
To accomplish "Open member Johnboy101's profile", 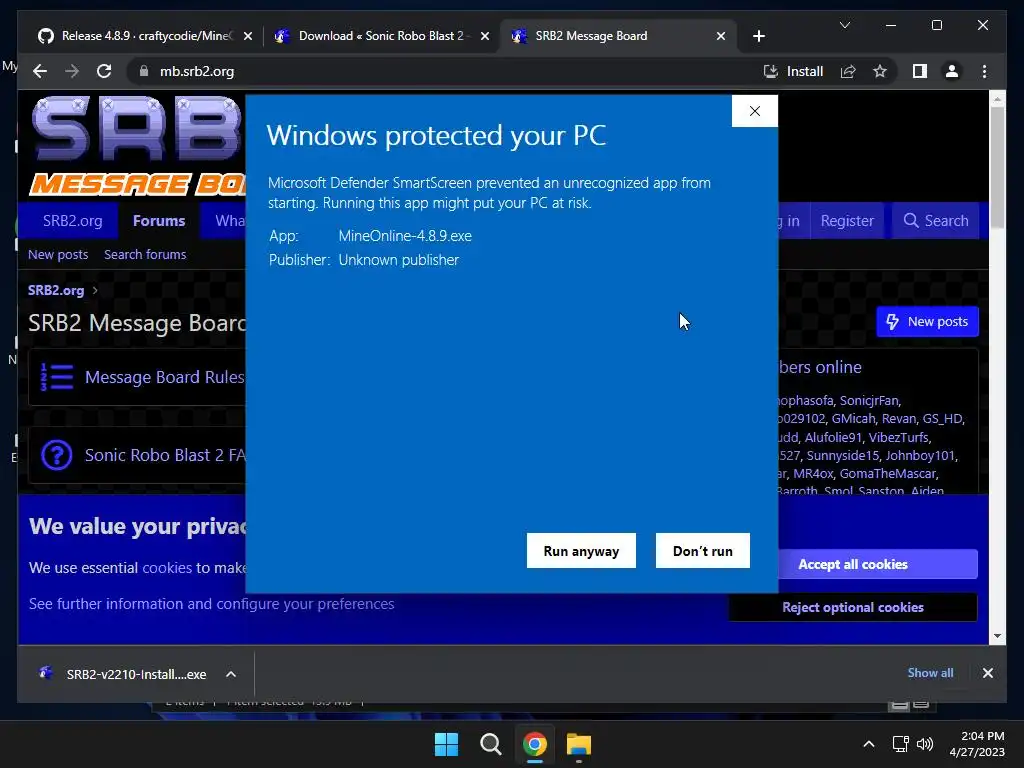I will click(920, 455).
